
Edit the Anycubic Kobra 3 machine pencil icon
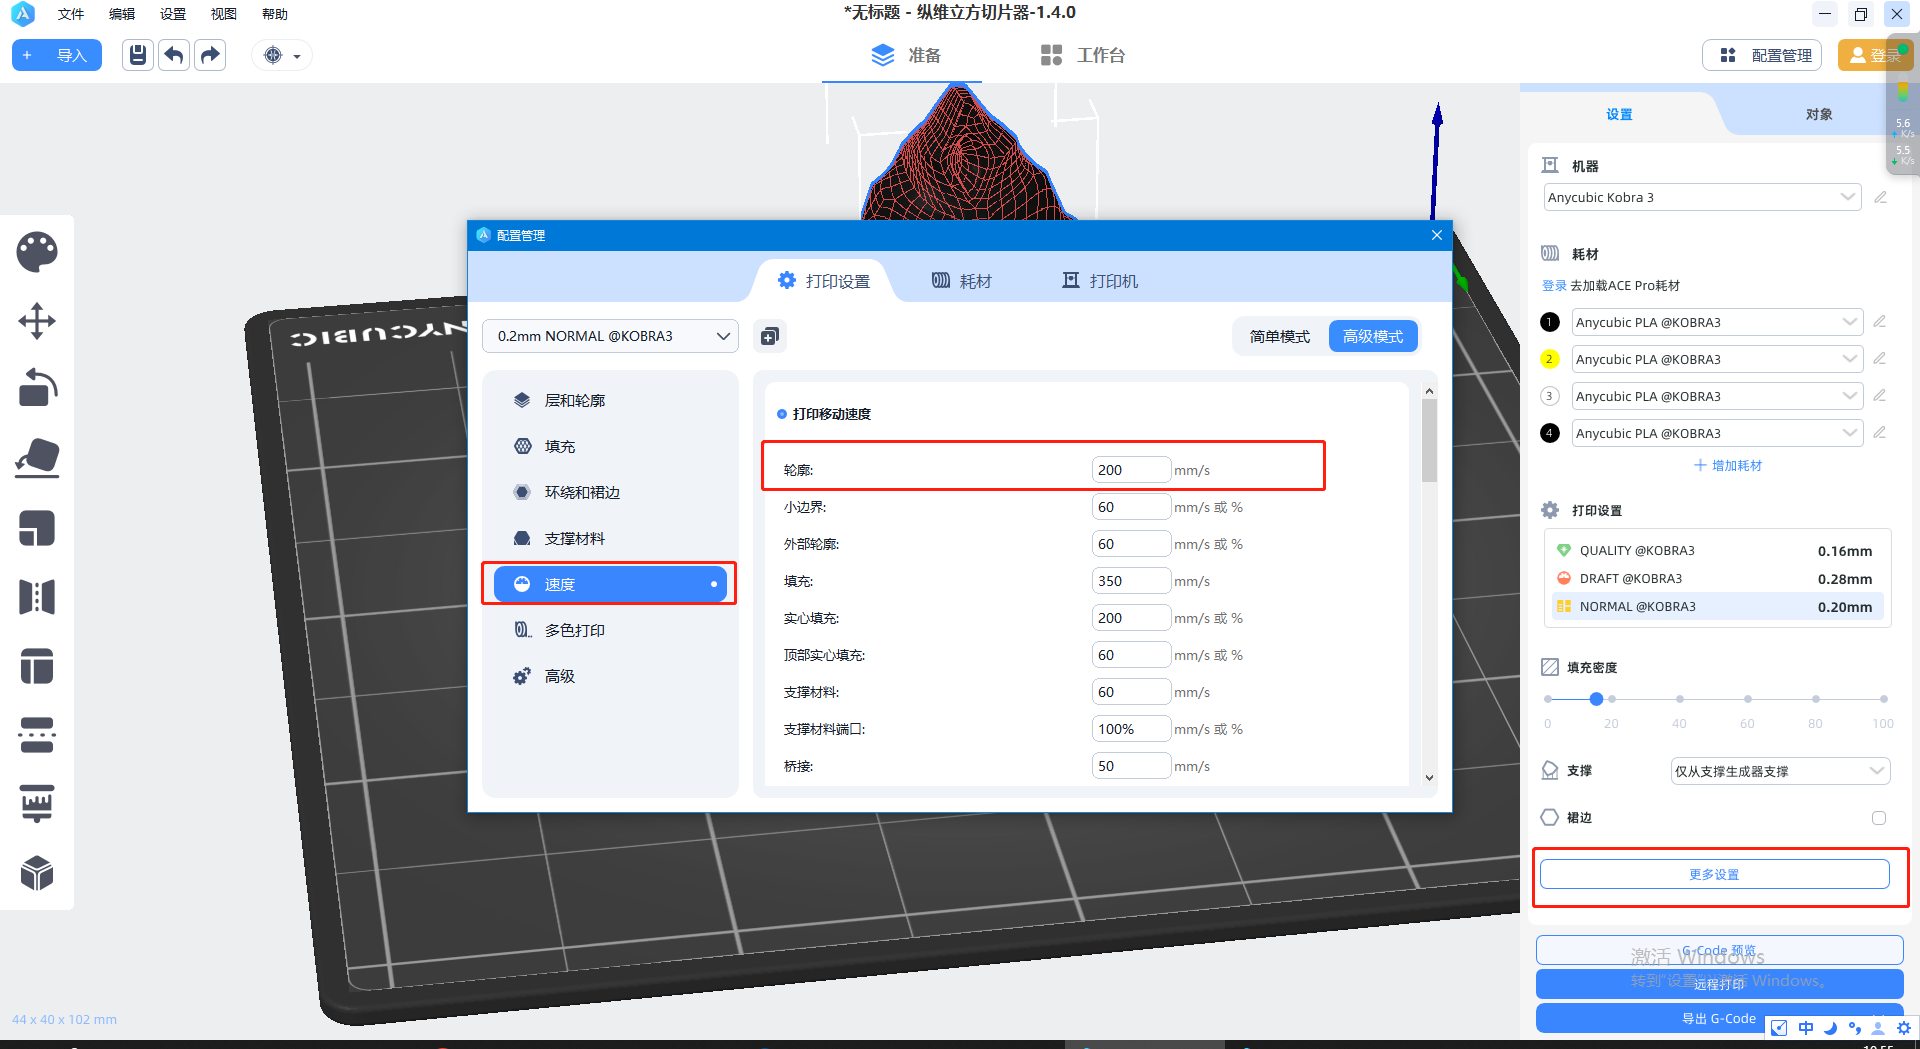(1880, 197)
